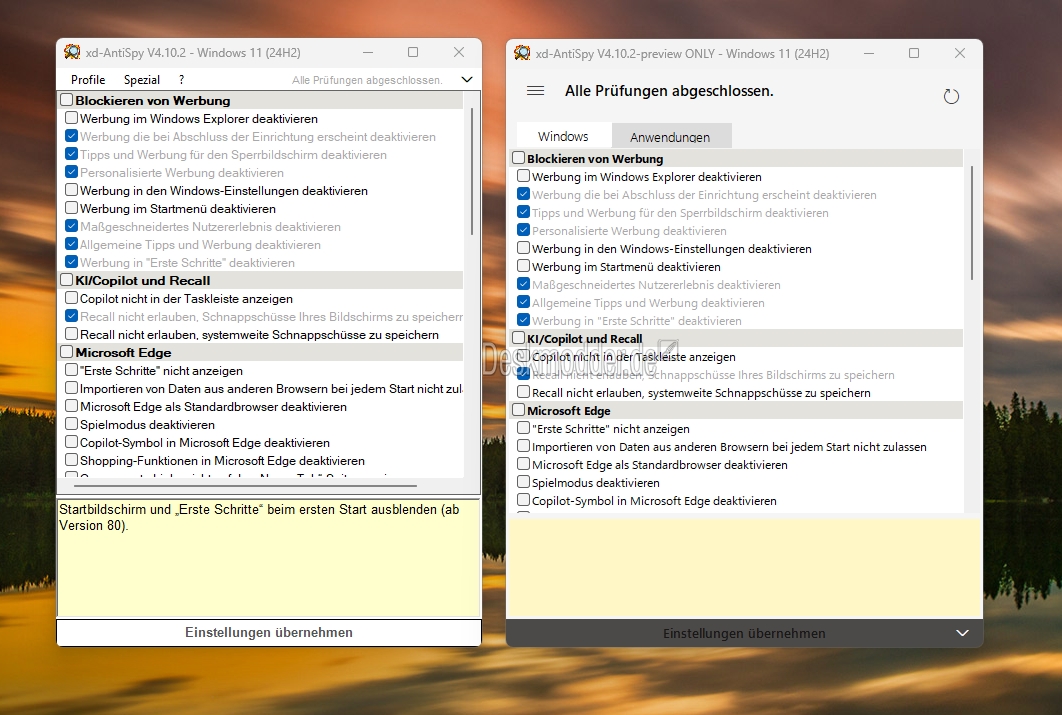Maximize the xd-AntiSpy V4.10.2 left window

[413, 52]
